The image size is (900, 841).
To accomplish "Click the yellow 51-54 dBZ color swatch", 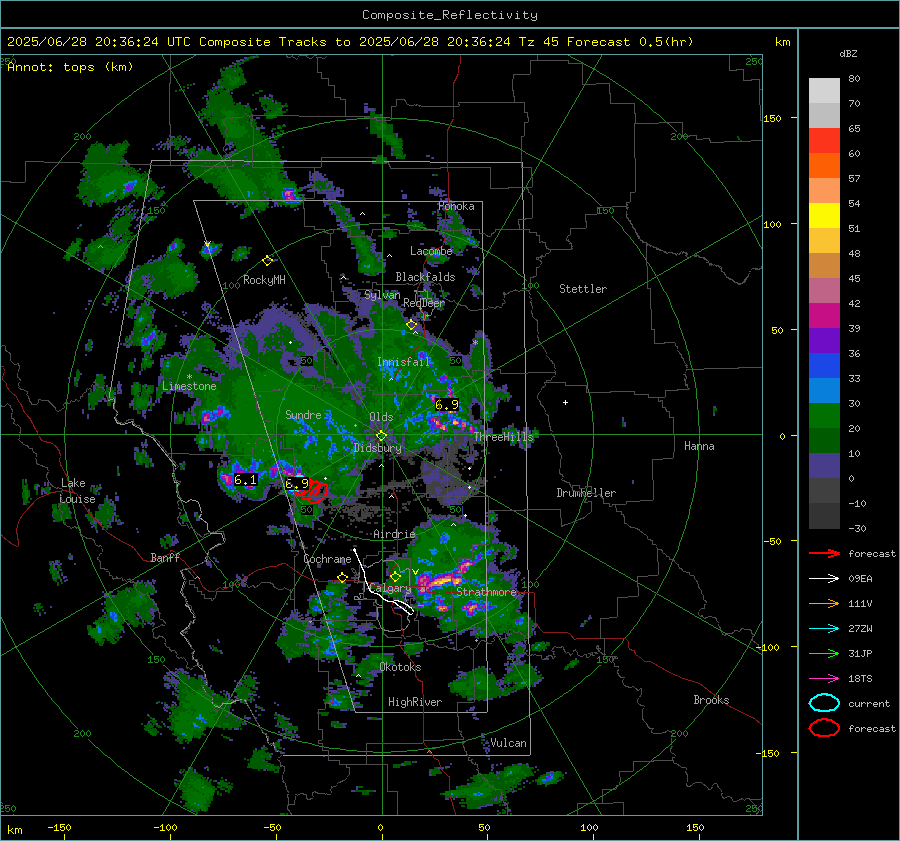I will tap(824, 216).
